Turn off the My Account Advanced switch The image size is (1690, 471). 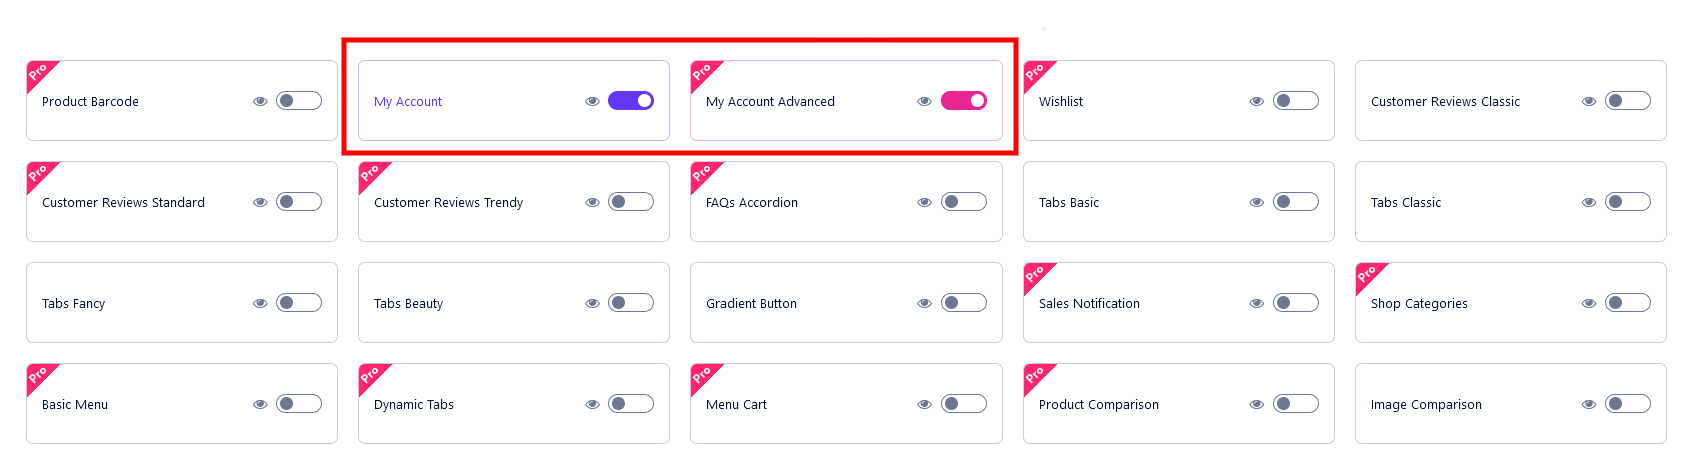964,101
